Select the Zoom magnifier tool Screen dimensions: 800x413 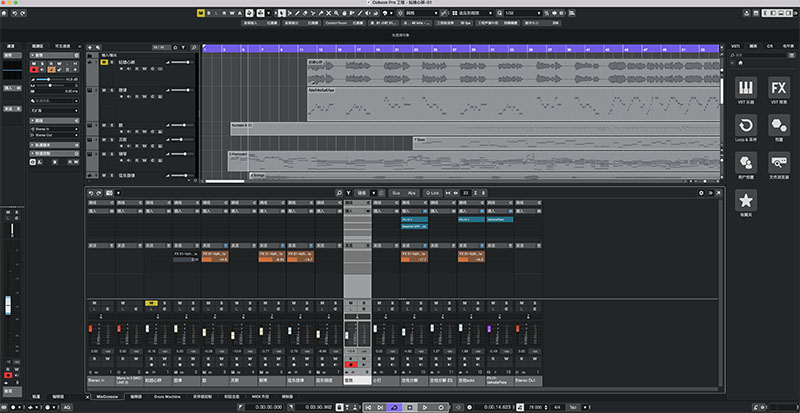tap(336, 13)
